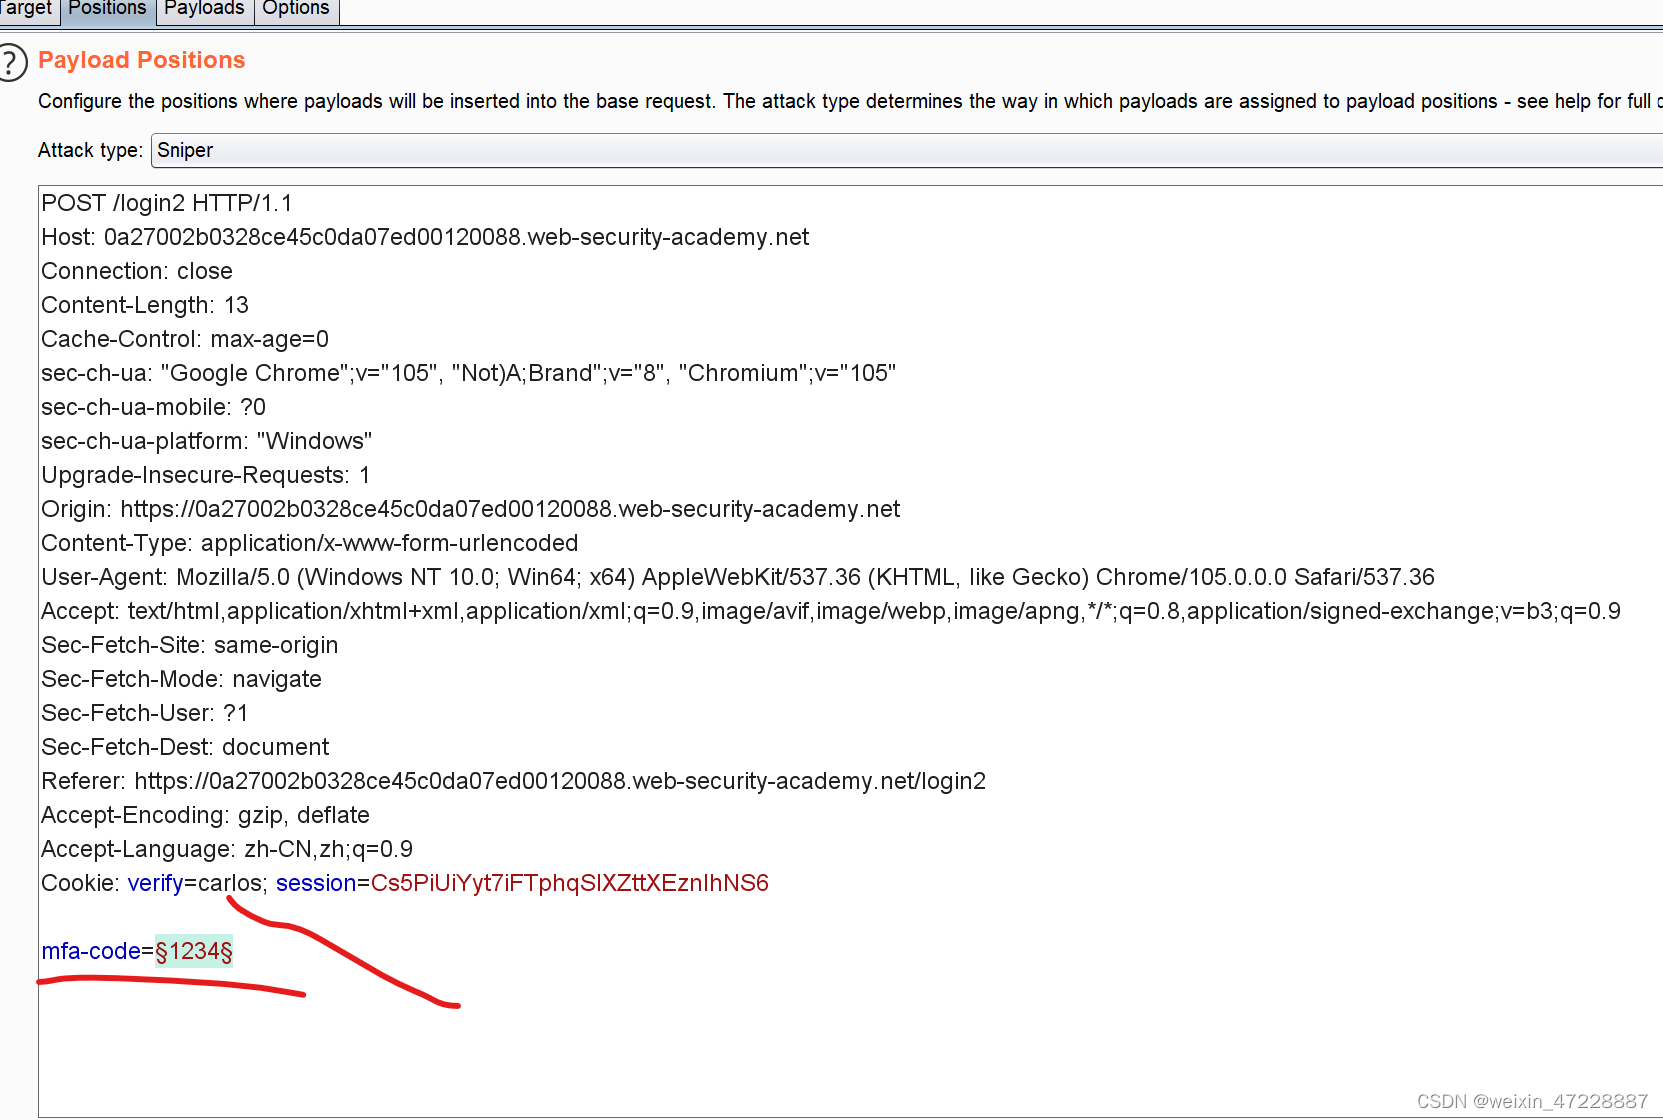Click the Origin header line
This screenshot has width=1663, height=1120.
tap(471, 509)
